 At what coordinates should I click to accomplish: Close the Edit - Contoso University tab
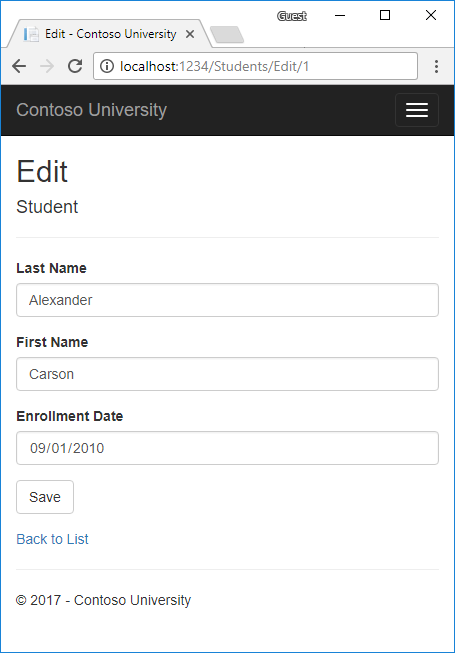[x=190, y=34]
